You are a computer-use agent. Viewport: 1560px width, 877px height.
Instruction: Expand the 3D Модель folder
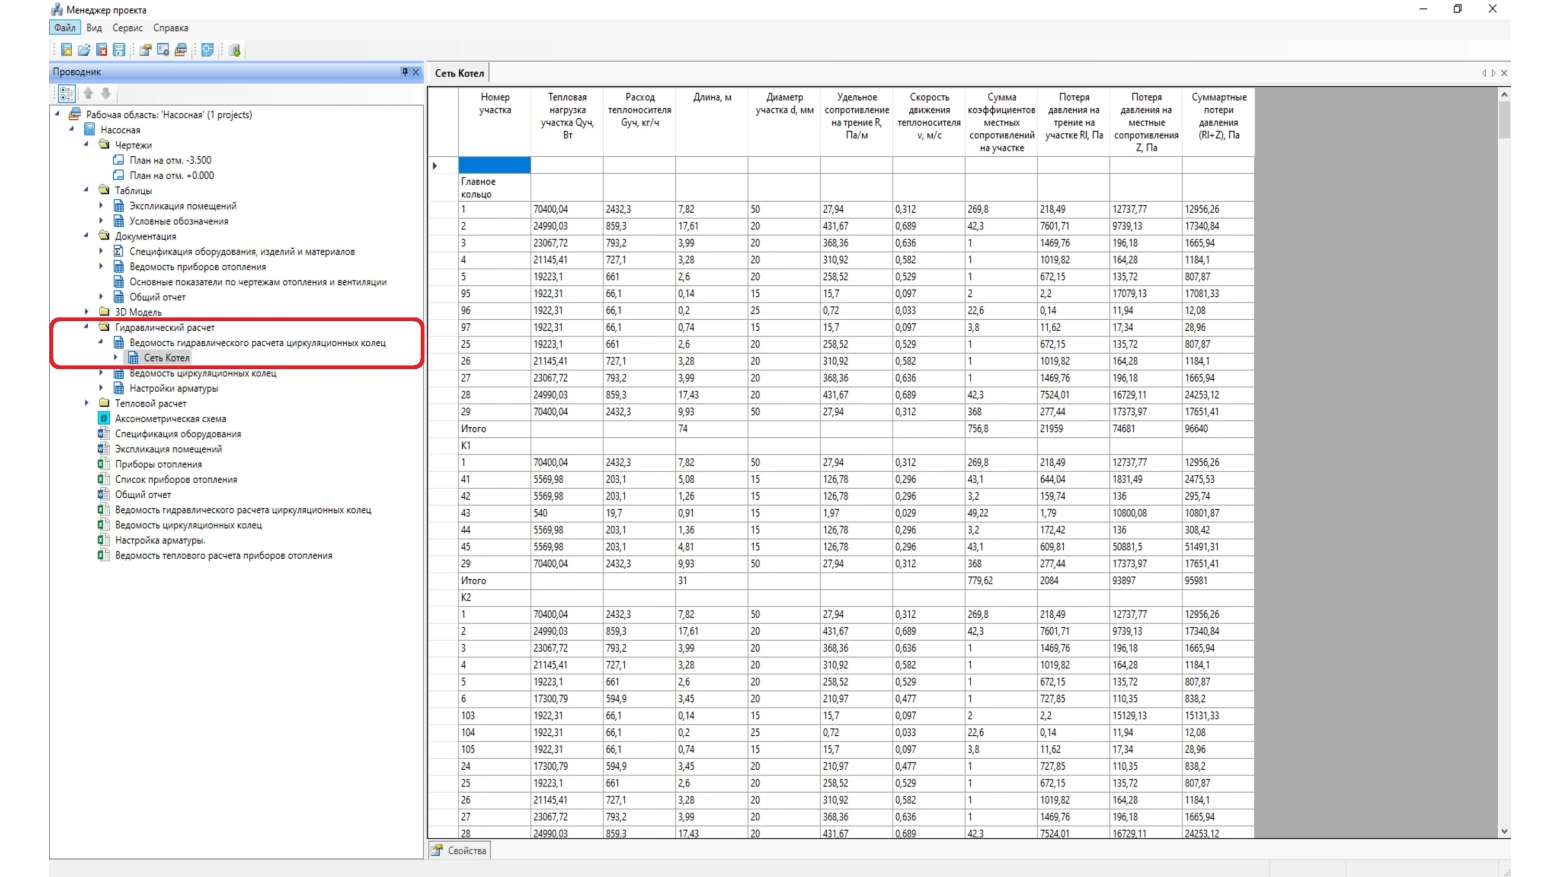coord(87,312)
